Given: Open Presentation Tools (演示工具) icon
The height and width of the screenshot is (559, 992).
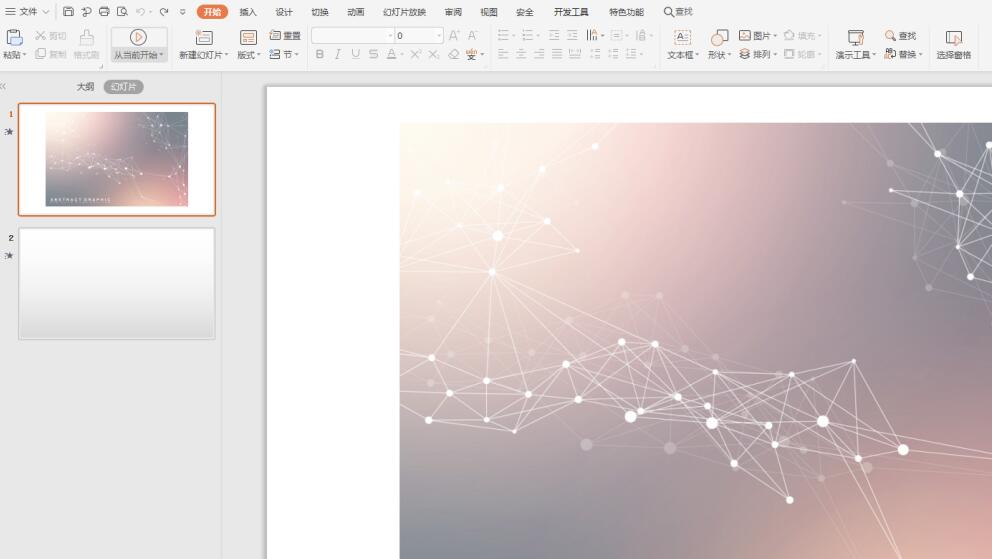Looking at the screenshot, I should (x=855, y=37).
